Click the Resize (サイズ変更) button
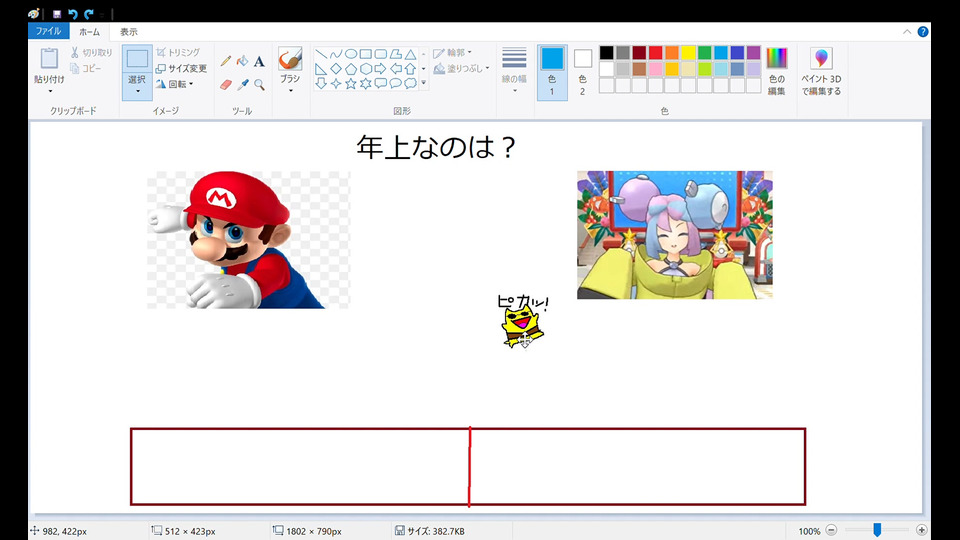 181,69
